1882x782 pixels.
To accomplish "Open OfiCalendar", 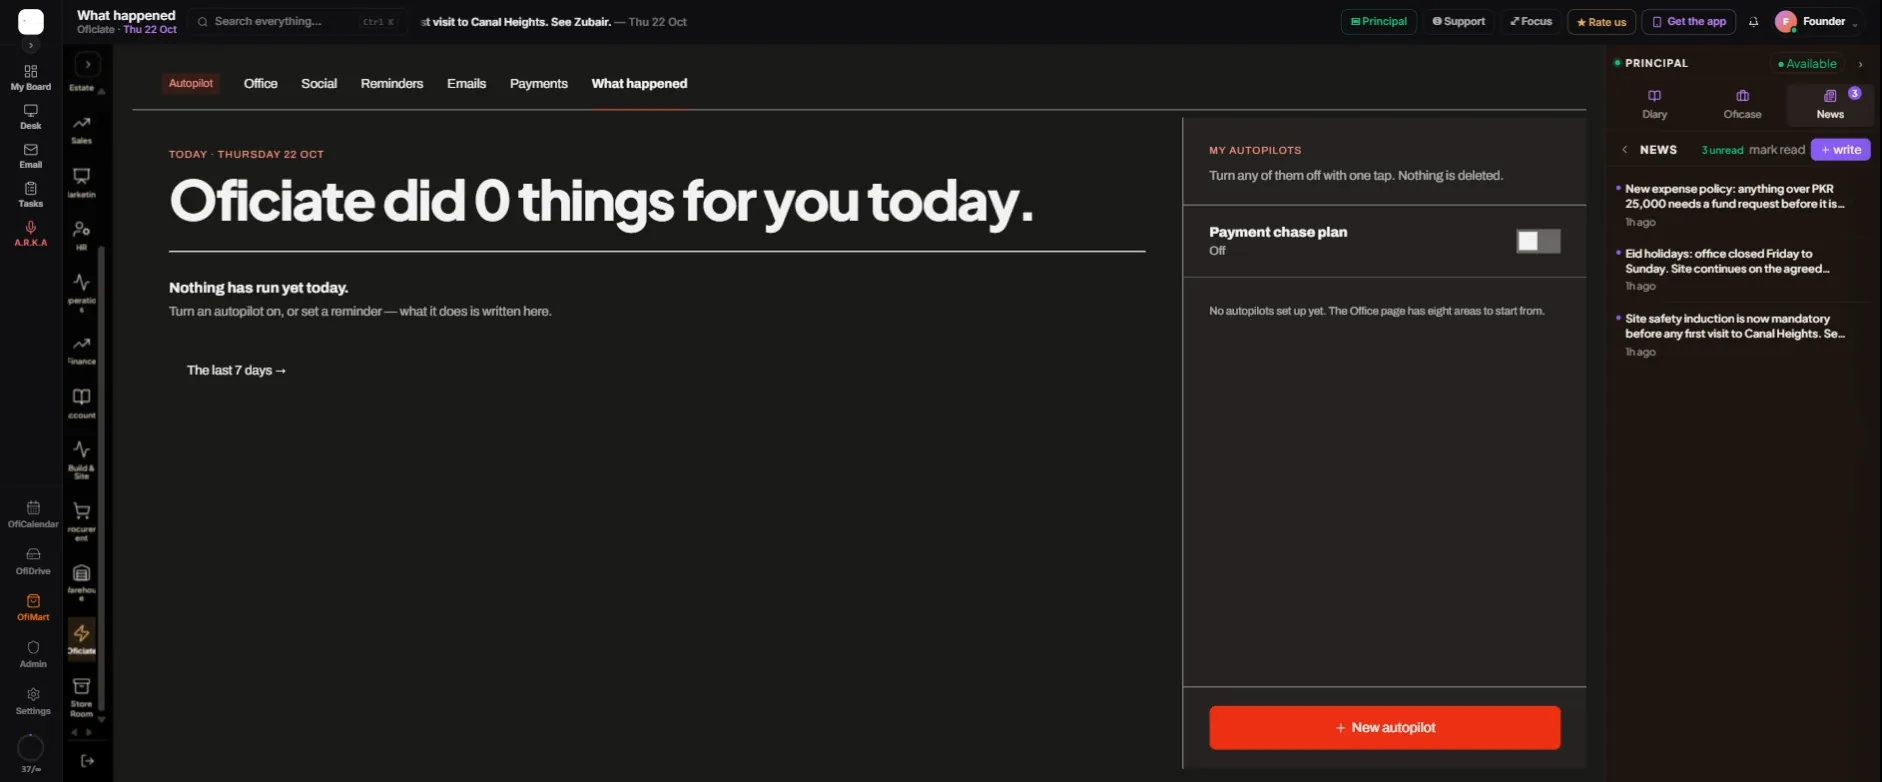I will [x=33, y=515].
